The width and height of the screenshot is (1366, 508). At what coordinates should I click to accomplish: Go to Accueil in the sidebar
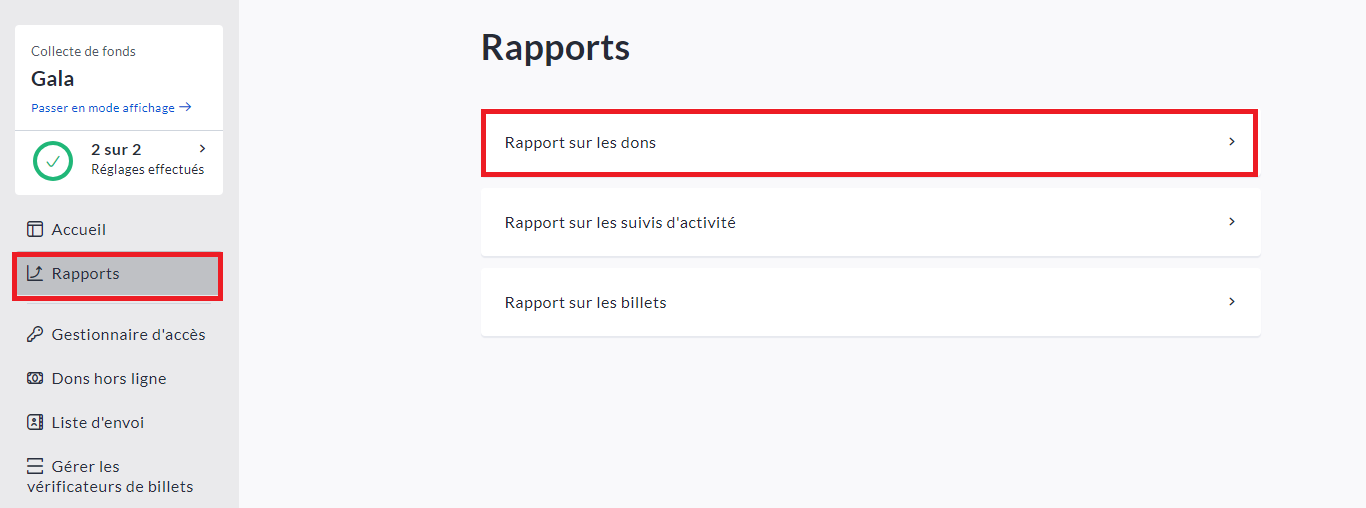79,230
